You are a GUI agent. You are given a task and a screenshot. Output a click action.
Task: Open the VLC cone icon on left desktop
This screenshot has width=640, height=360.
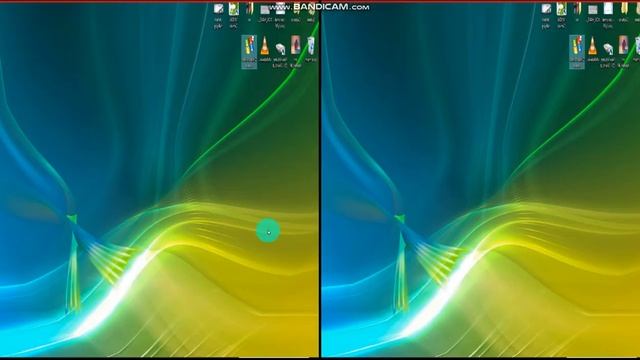[x=265, y=46]
